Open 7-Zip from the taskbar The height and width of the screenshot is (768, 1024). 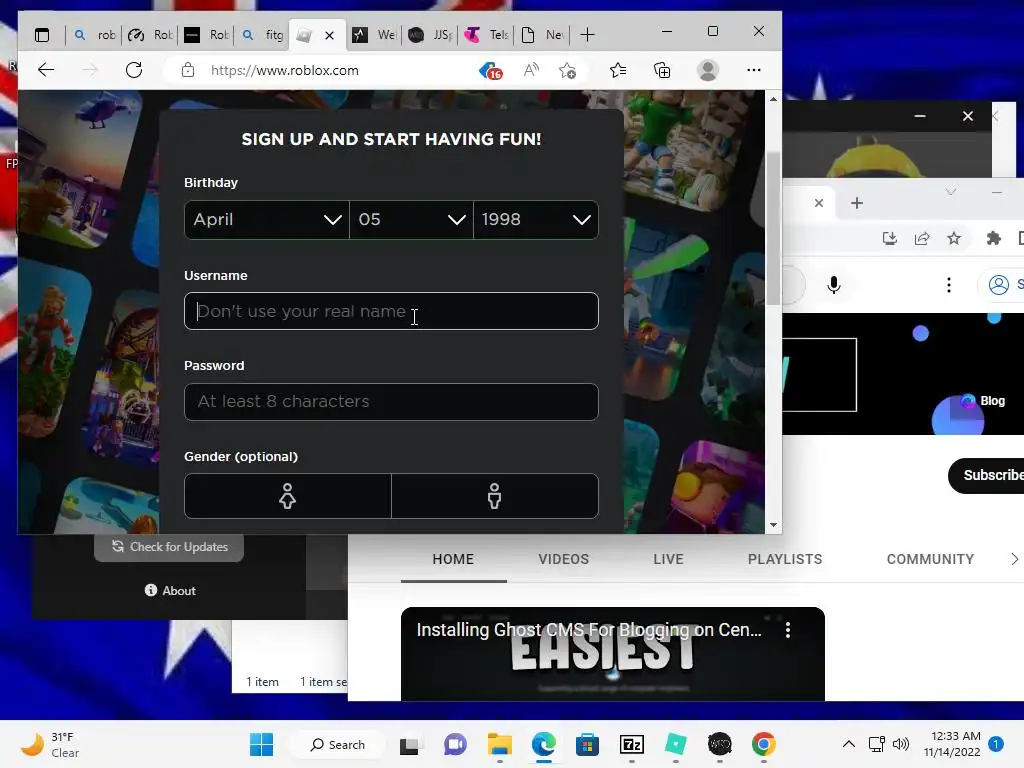(632, 744)
